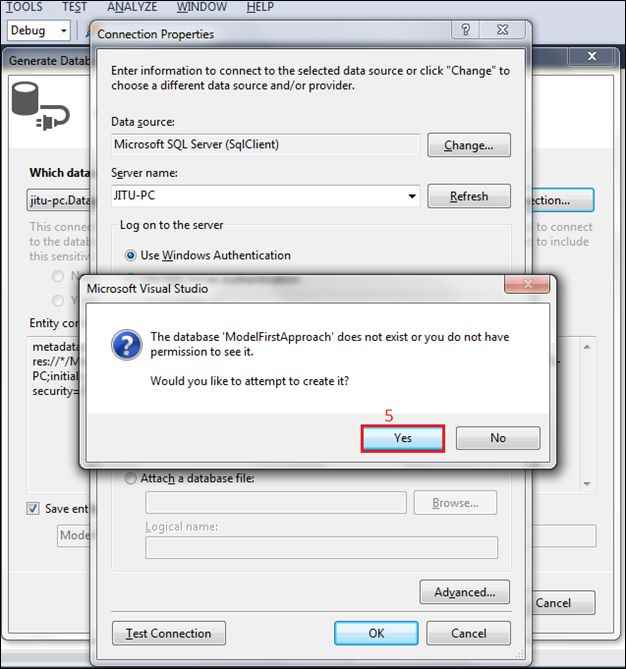Click the Test Connection button

click(x=169, y=634)
